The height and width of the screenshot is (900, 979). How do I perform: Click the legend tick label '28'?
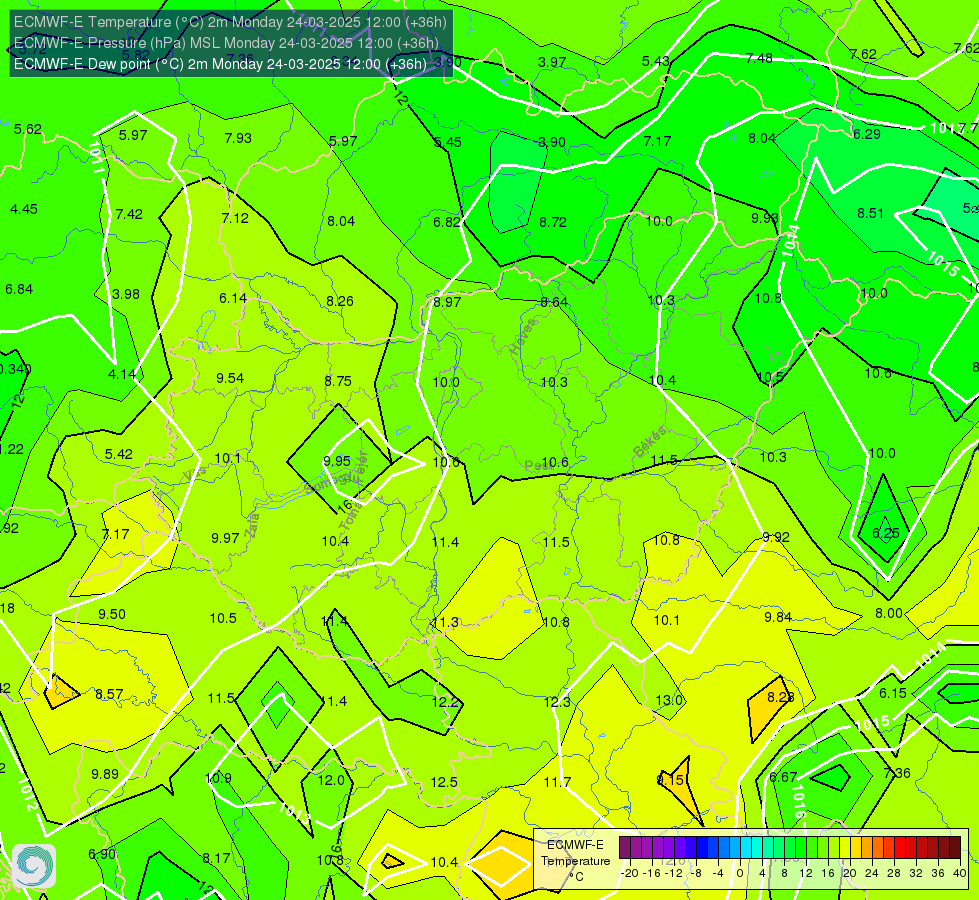(x=893, y=873)
